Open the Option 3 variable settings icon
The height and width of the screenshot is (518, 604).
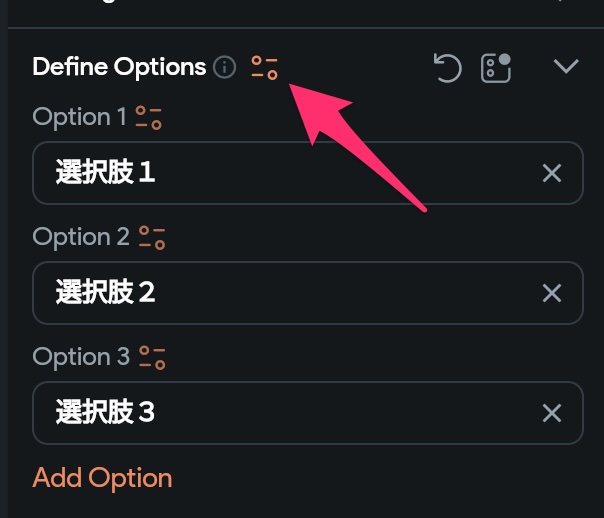pos(152,358)
